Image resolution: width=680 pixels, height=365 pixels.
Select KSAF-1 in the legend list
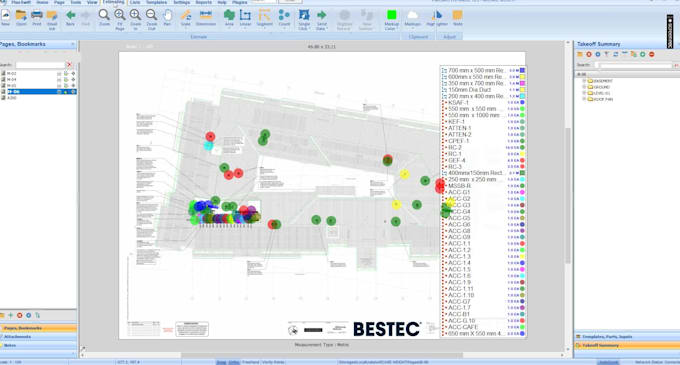tap(458, 102)
